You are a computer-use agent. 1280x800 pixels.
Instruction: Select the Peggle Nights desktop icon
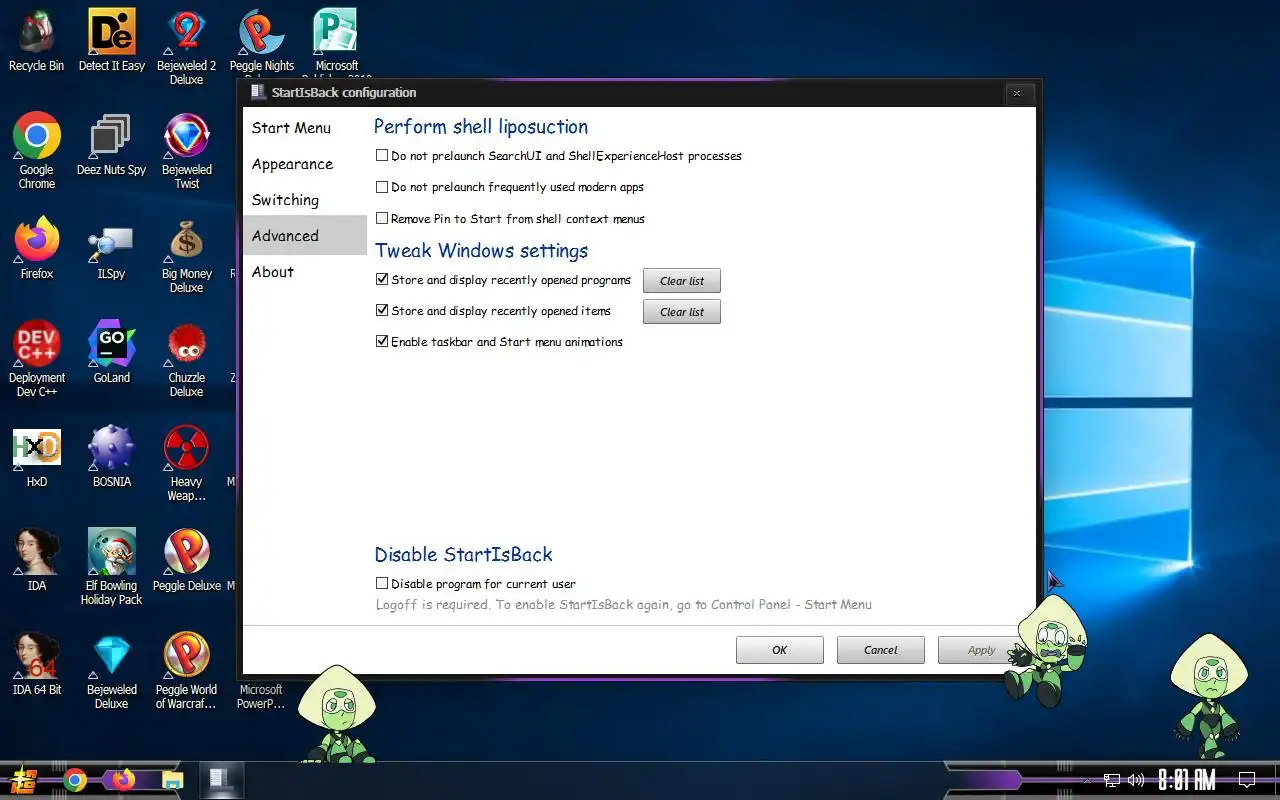pyautogui.click(x=262, y=40)
